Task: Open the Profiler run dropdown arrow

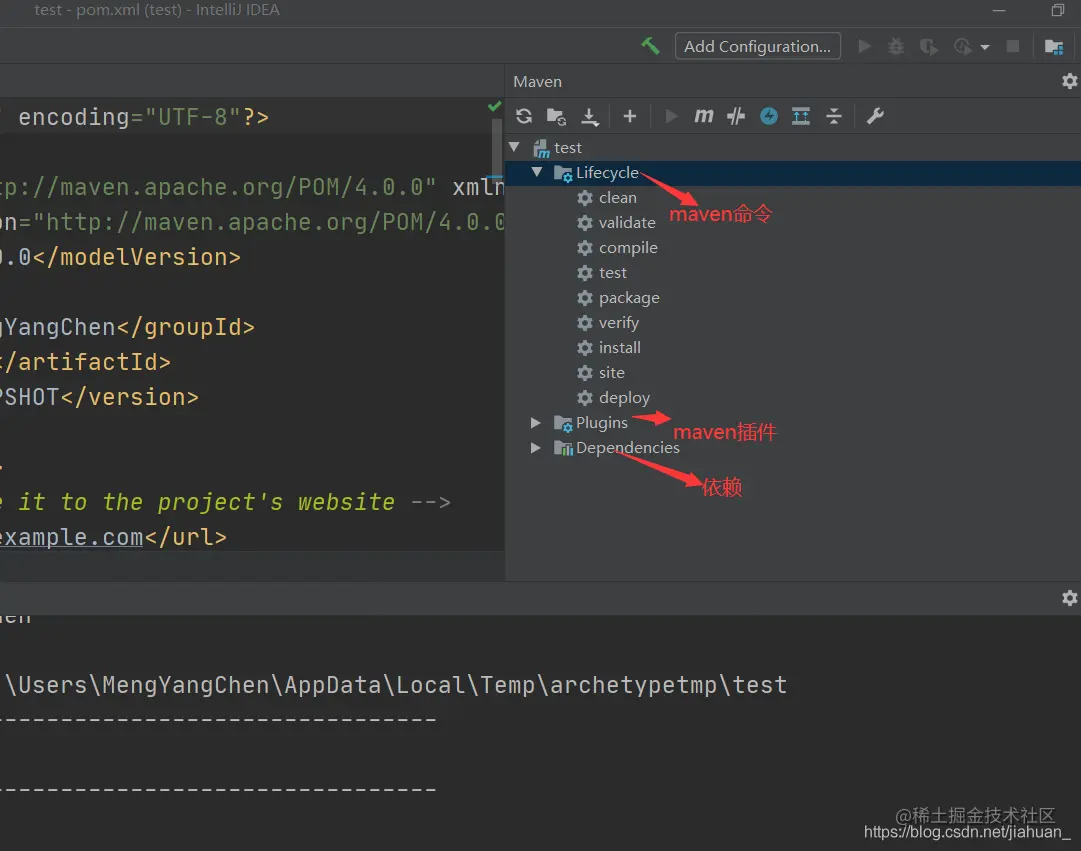Action: pyautogui.click(x=985, y=47)
